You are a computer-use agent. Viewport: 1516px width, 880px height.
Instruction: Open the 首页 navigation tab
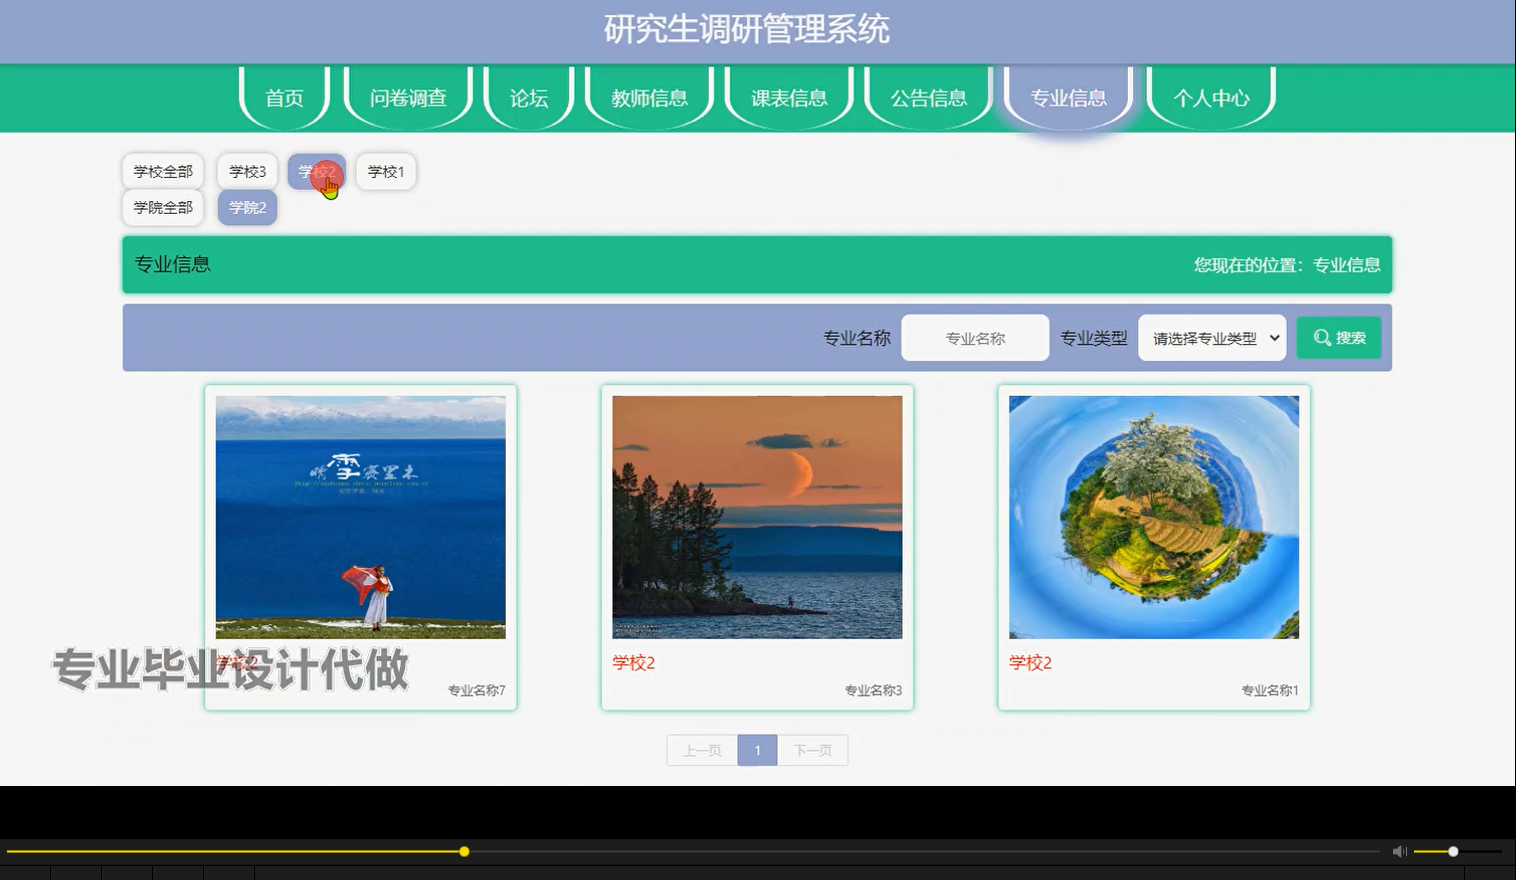coord(283,97)
